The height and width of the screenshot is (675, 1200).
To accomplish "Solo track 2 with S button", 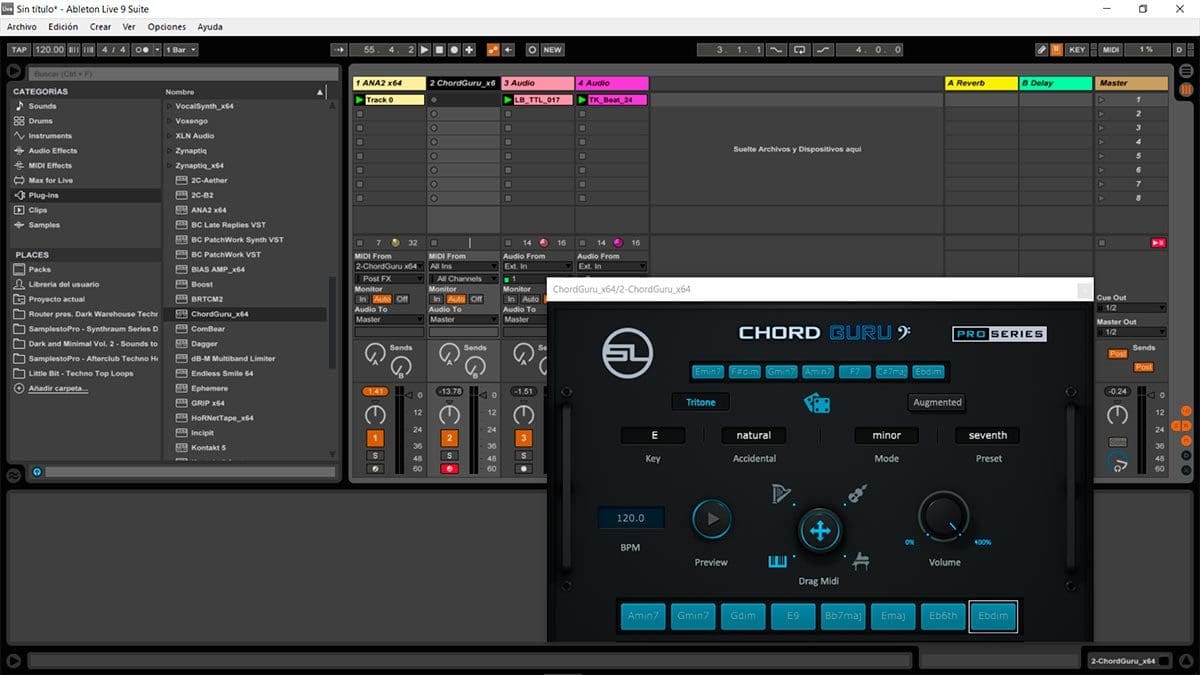I will pos(449,456).
